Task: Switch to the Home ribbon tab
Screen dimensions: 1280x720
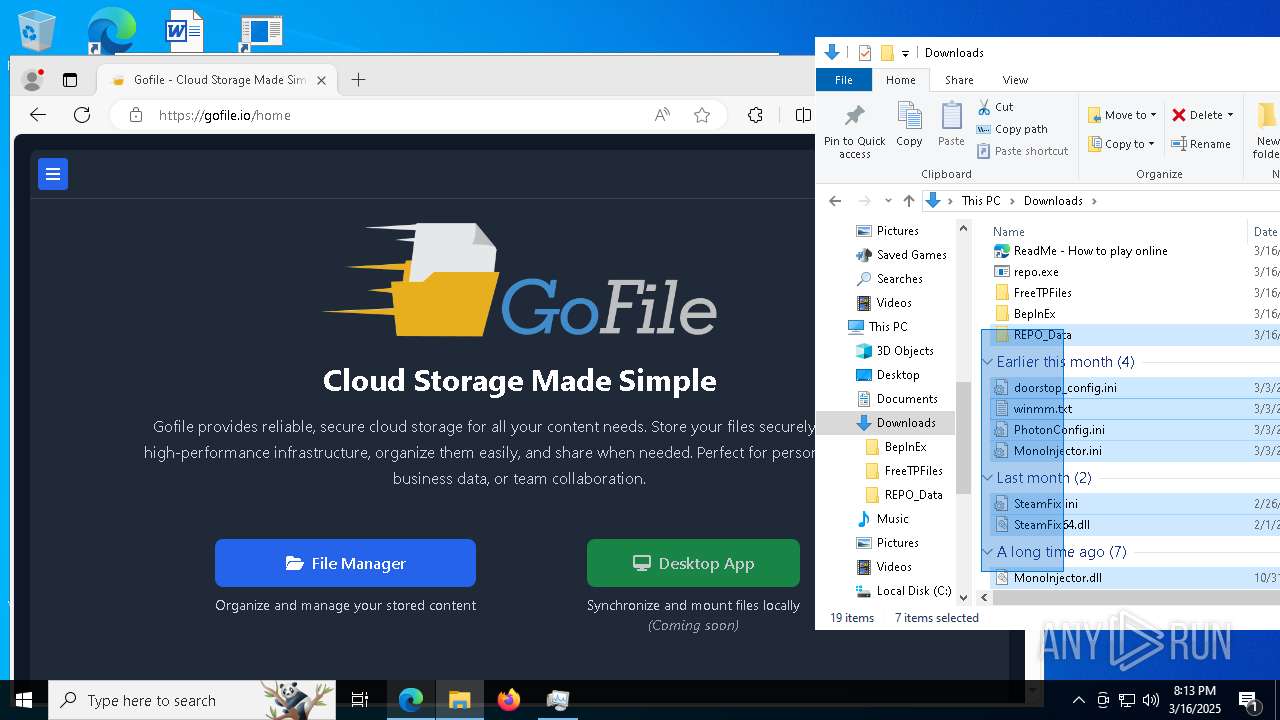Action: click(900, 80)
